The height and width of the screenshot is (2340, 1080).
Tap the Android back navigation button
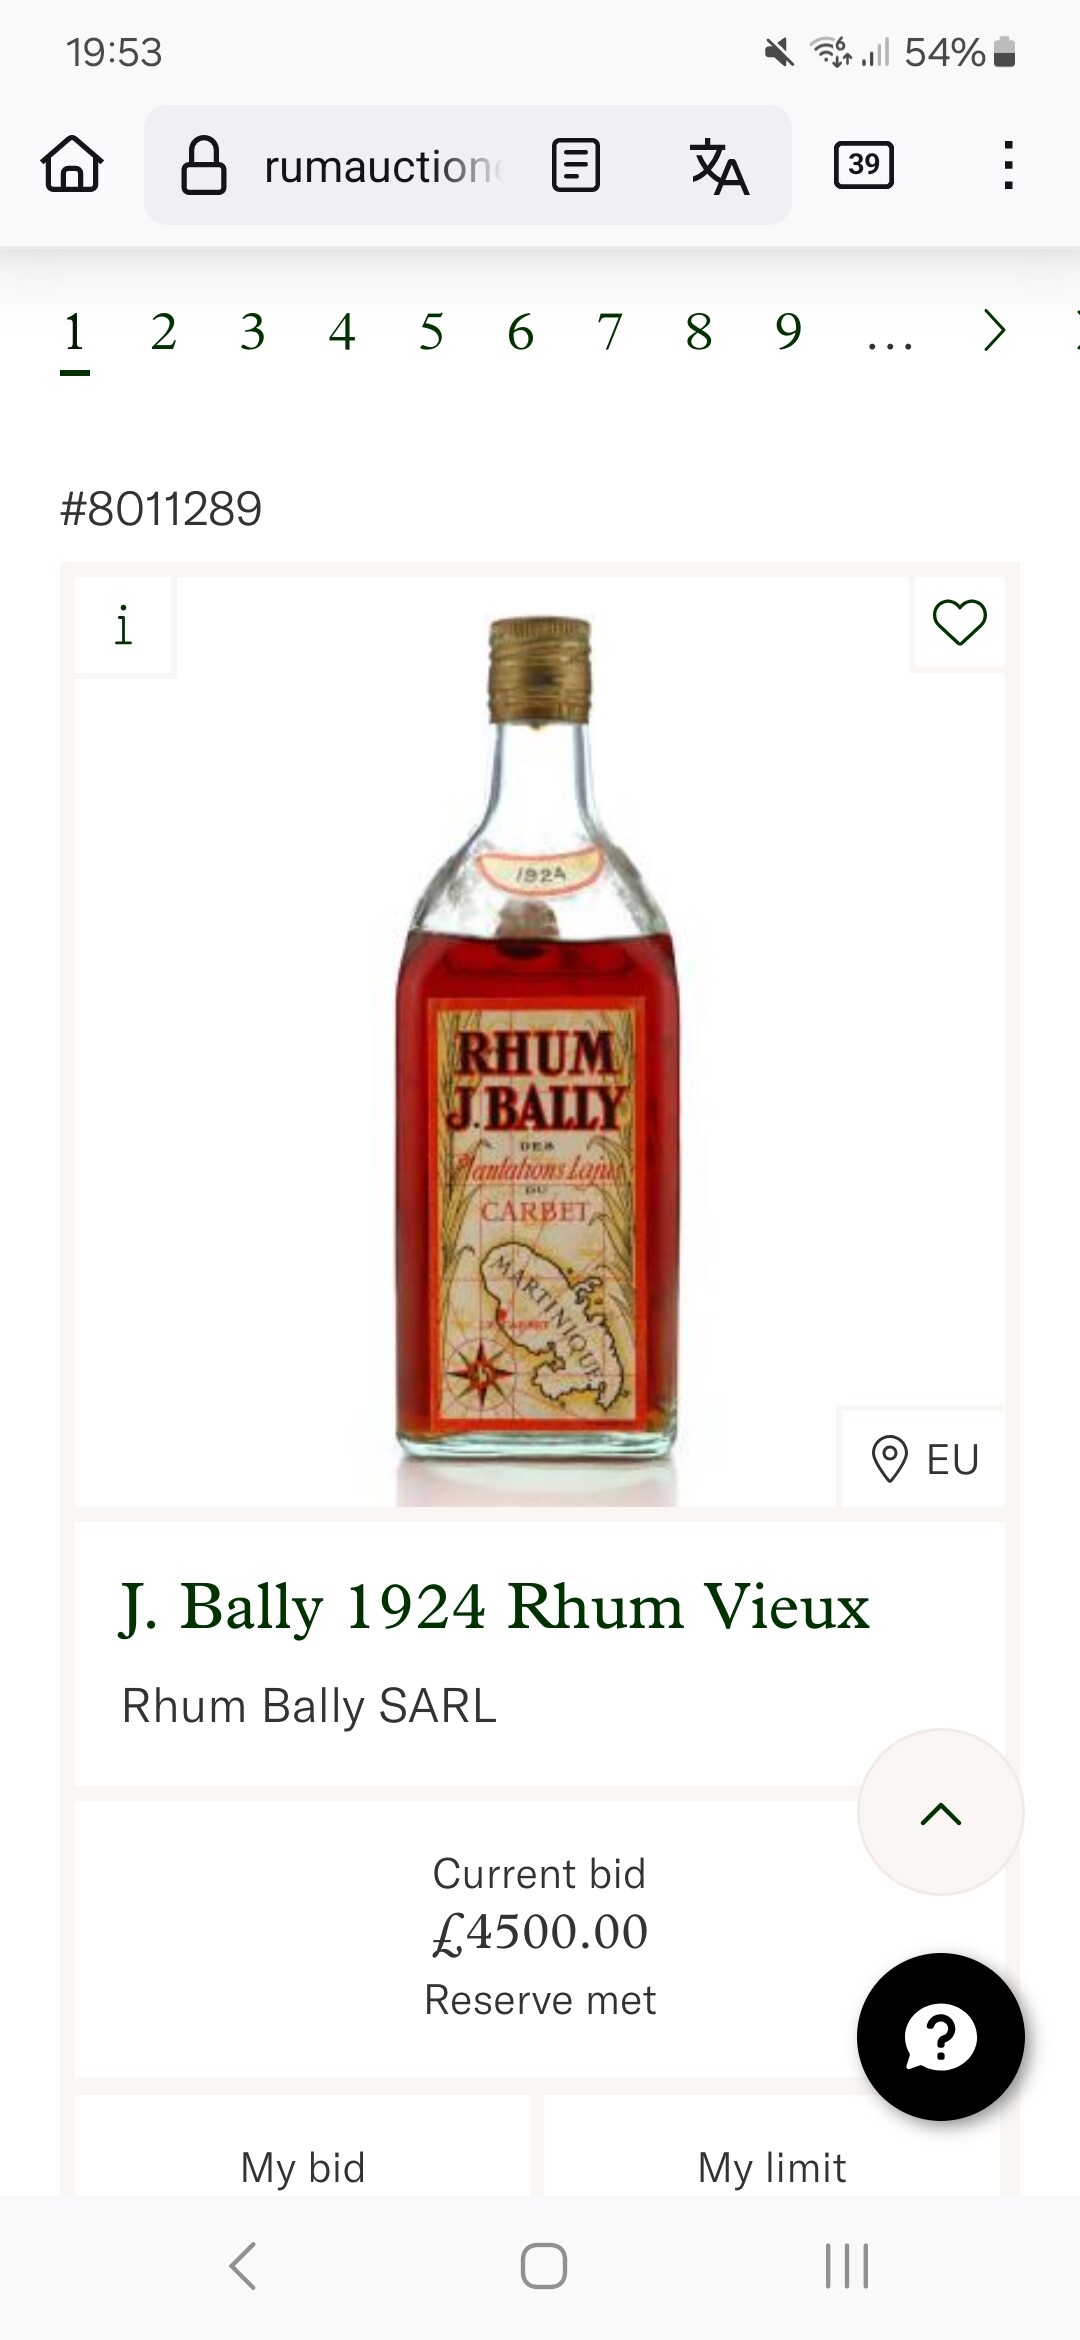tap(243, 2265)
